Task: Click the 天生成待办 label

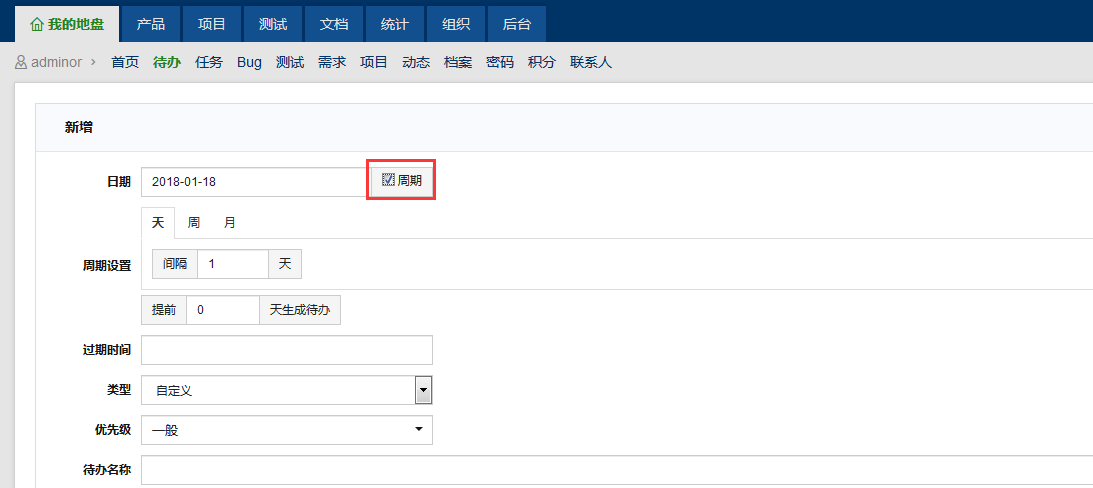Action: point(300,310)
